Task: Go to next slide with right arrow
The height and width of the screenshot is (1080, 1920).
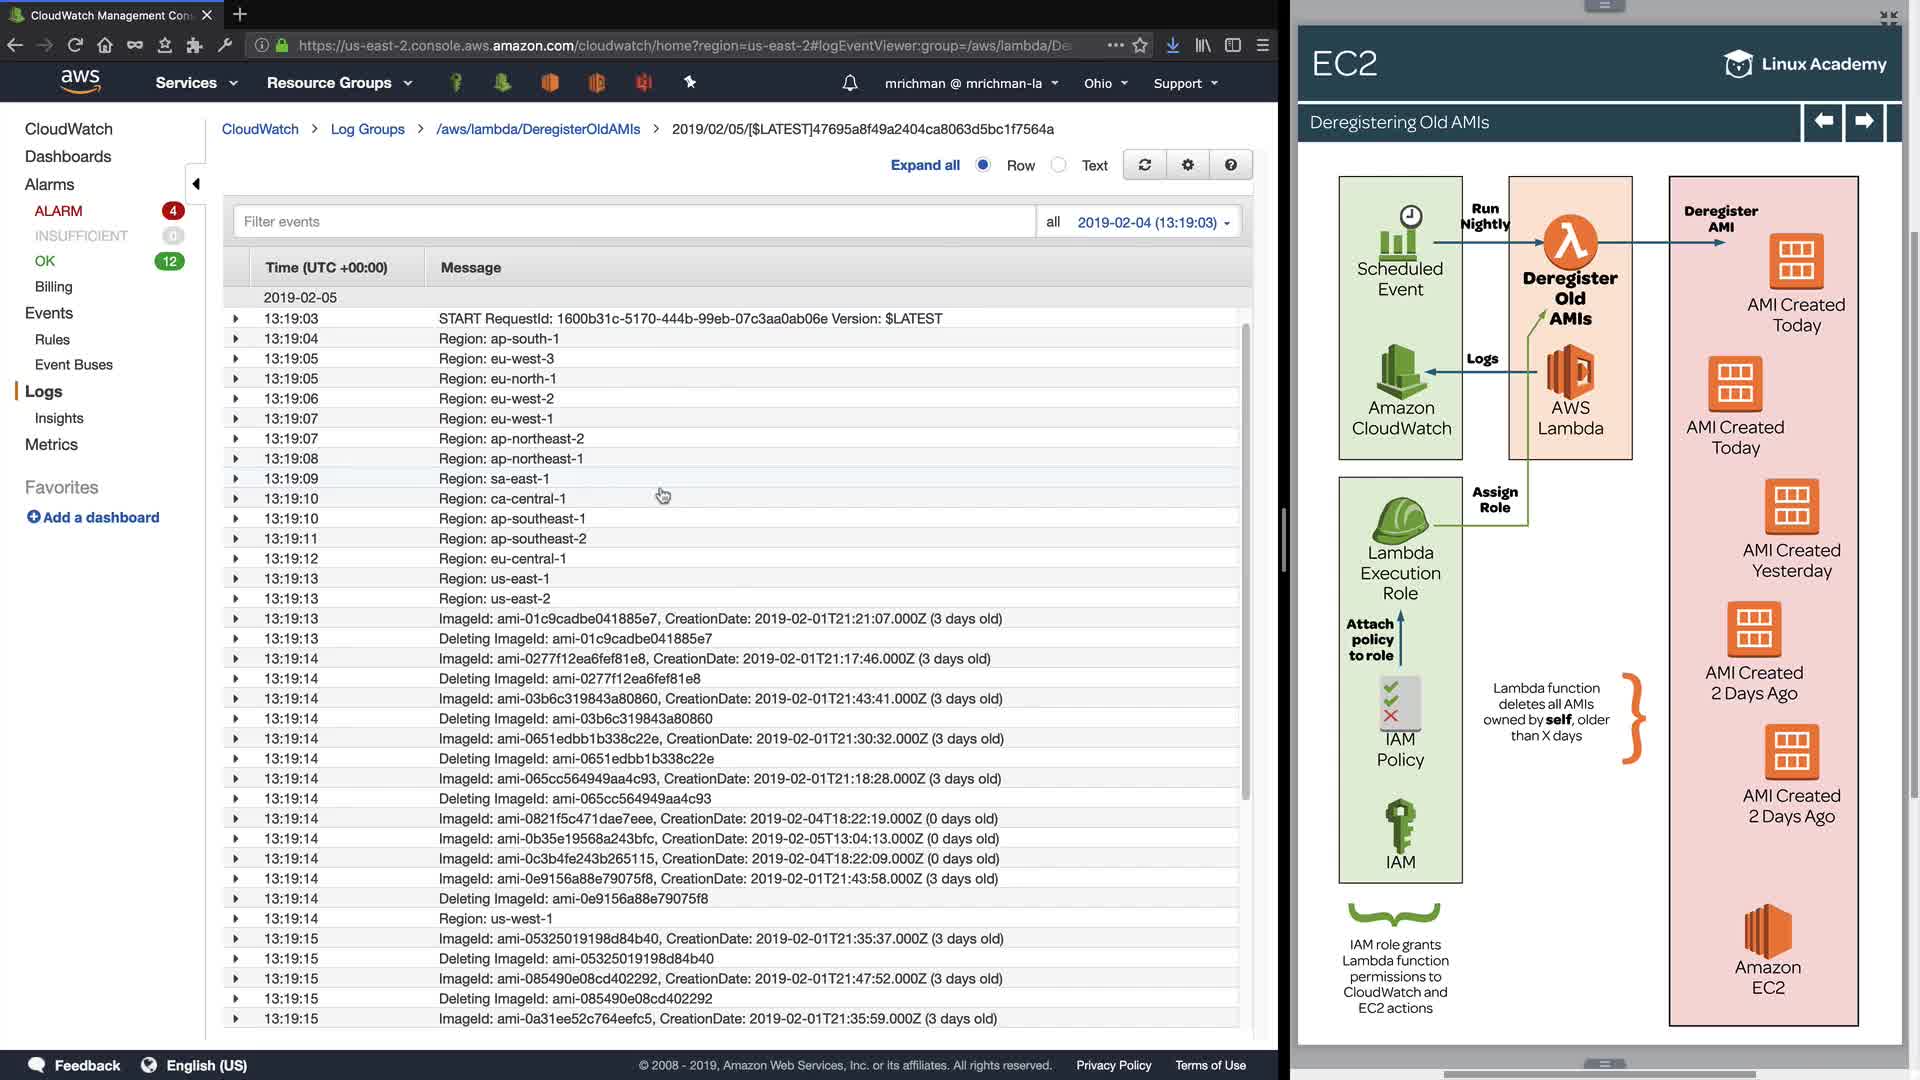Action: 1863,121
